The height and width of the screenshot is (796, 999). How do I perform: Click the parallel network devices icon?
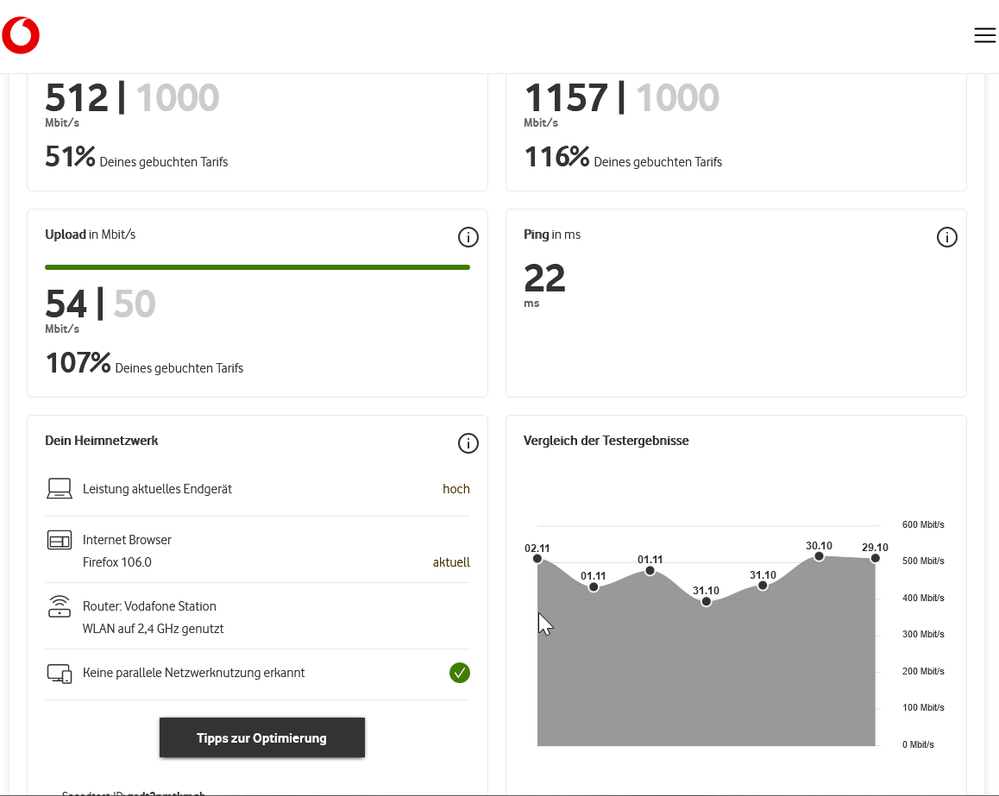60,674
